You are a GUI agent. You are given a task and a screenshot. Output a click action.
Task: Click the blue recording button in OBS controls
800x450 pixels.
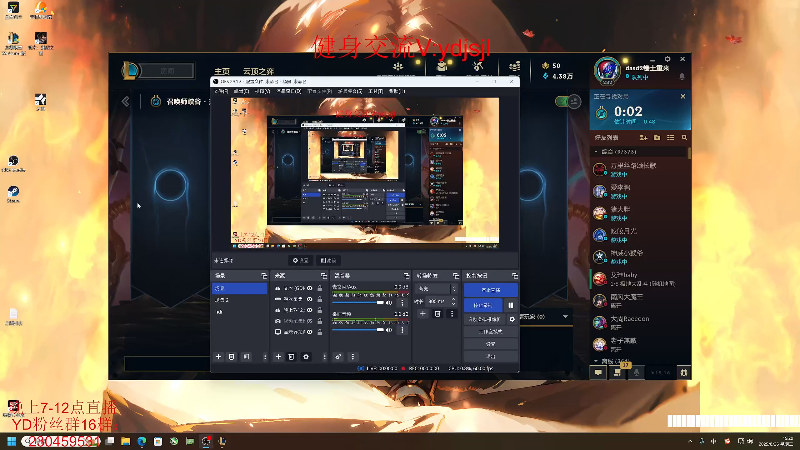[483, 305]
